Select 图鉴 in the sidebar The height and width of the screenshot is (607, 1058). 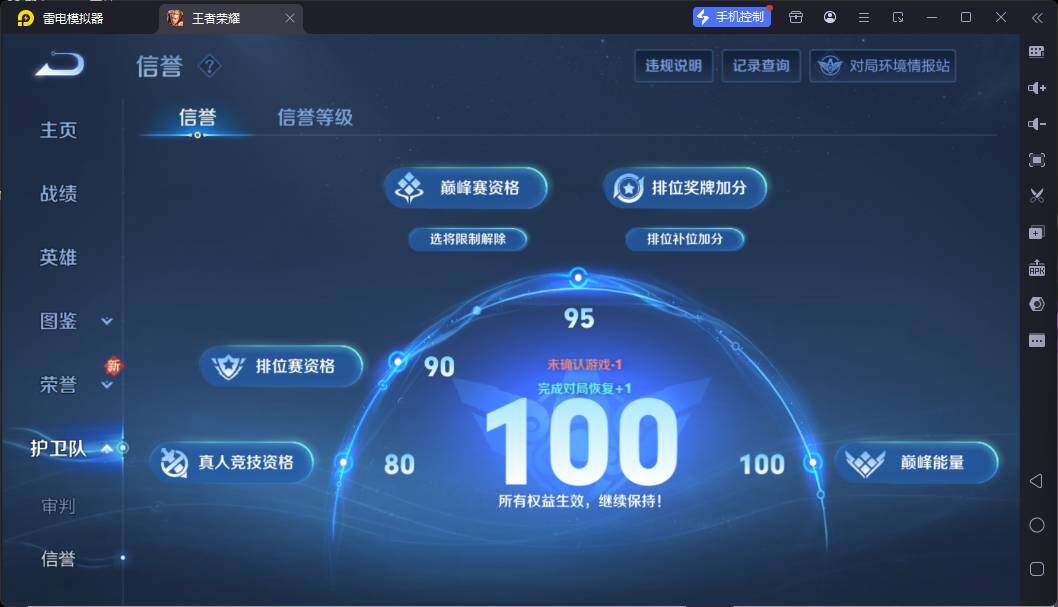[59, 321]
